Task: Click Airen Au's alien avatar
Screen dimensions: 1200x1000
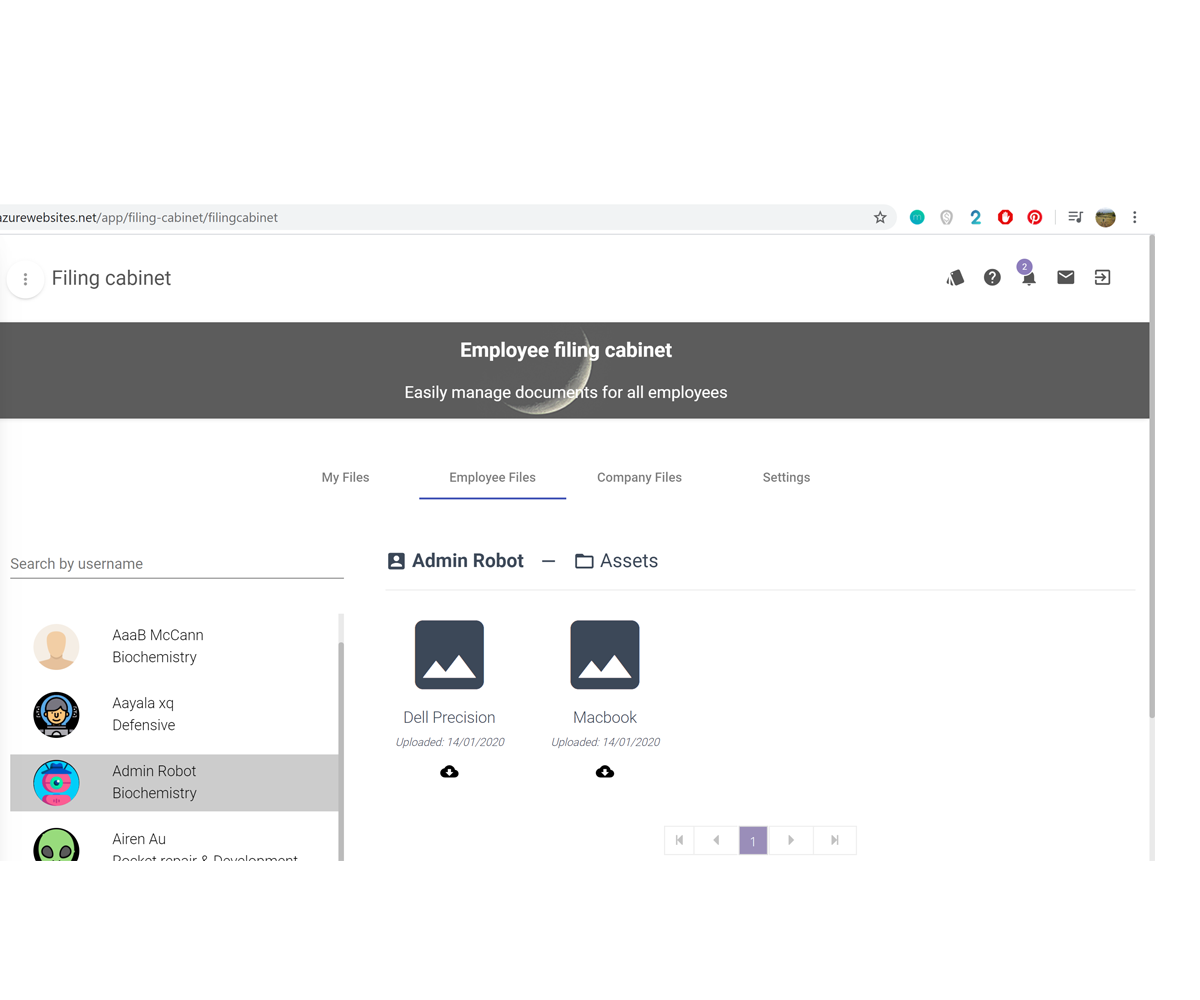Action: [x=56, y=845]
